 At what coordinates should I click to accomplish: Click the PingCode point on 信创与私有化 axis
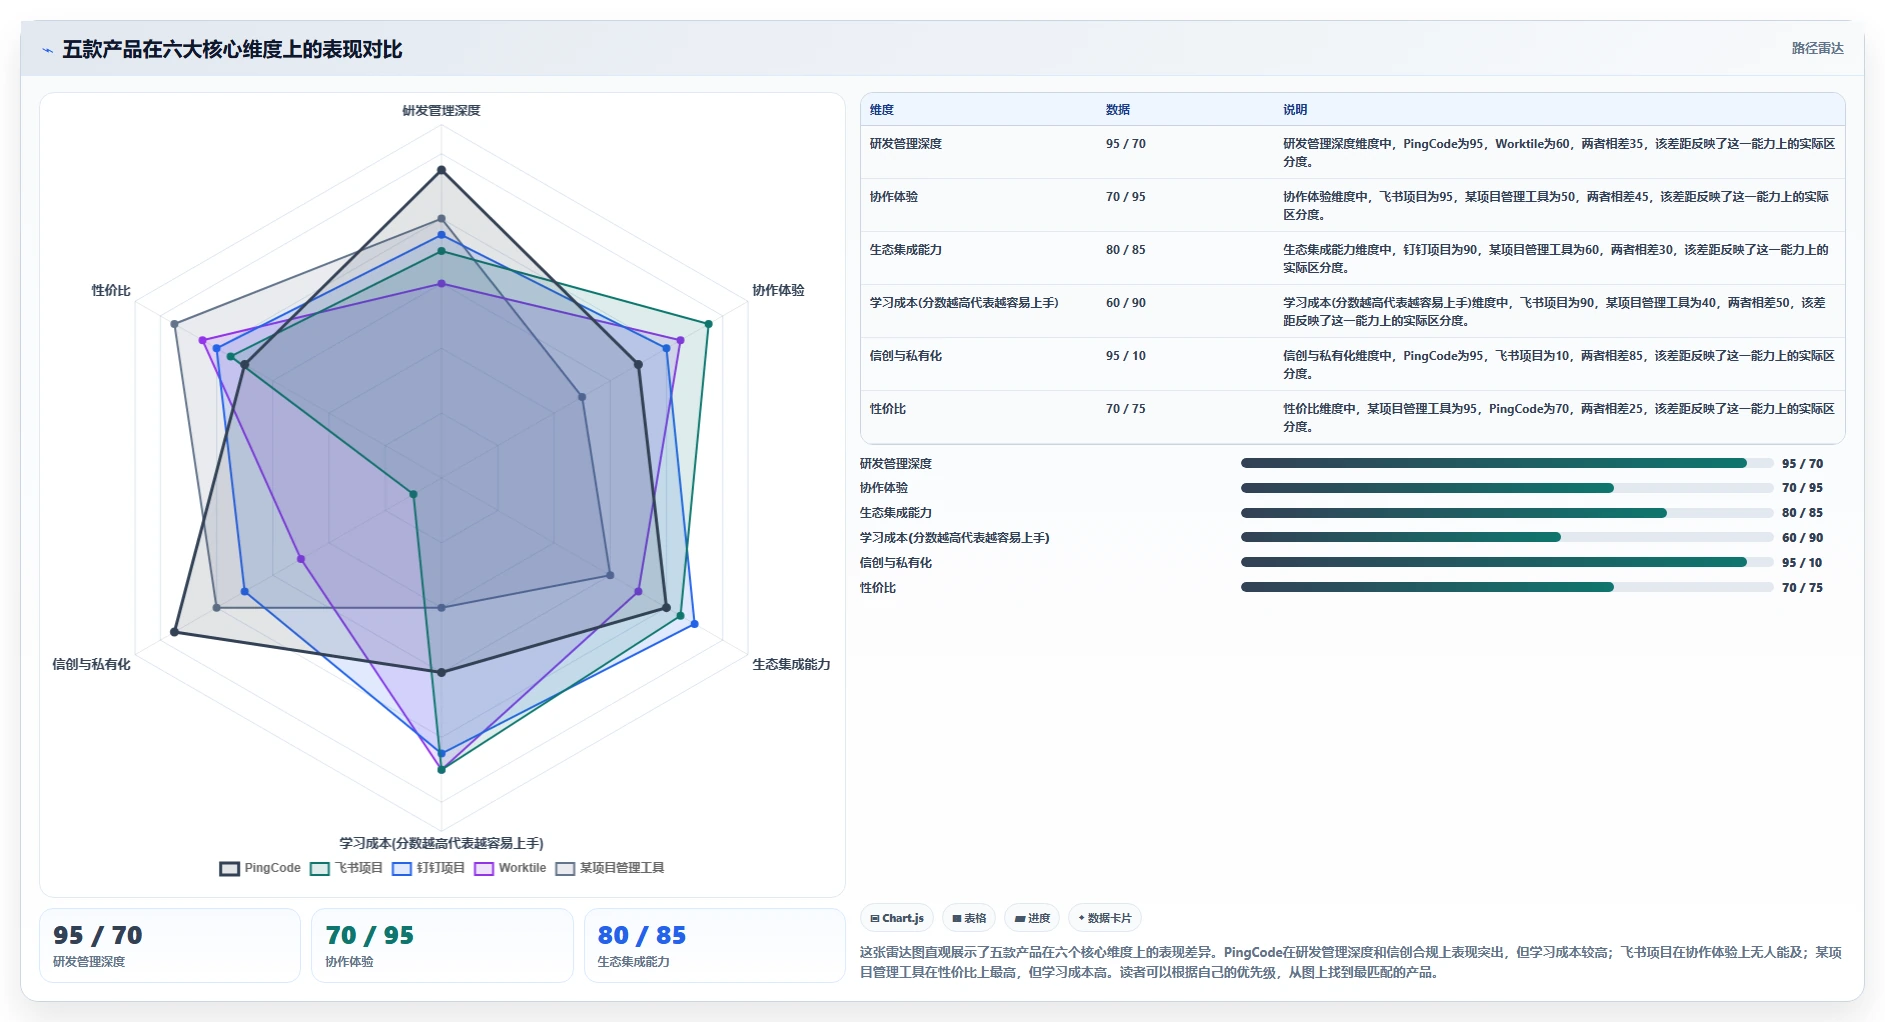[174, 632]
